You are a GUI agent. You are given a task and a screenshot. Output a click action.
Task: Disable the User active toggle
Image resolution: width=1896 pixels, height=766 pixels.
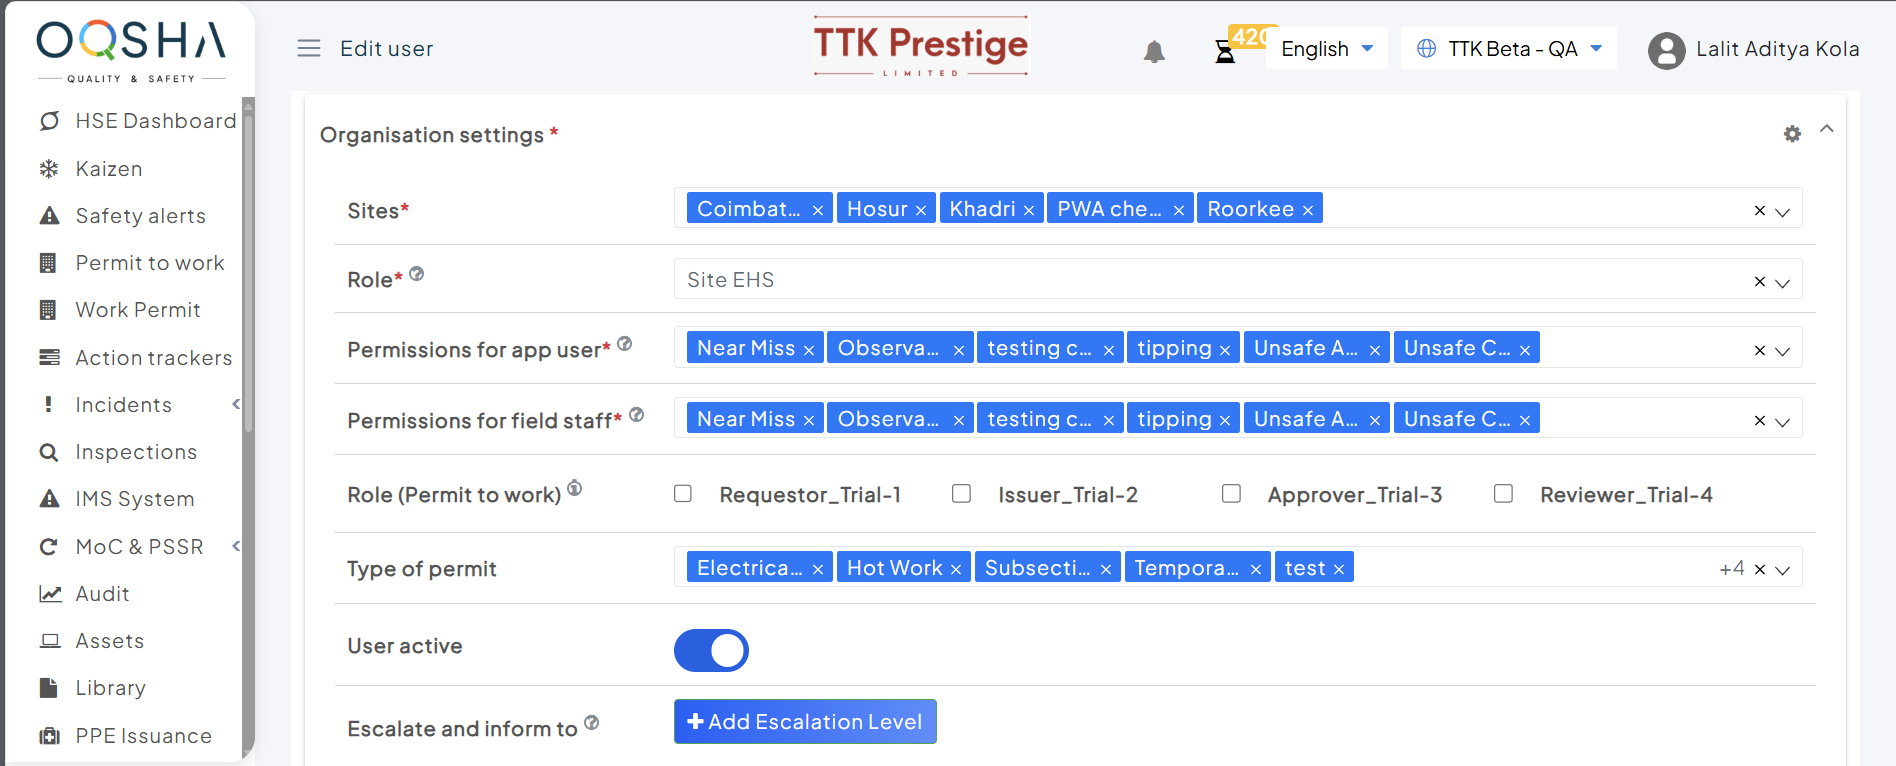click(711, 650)
